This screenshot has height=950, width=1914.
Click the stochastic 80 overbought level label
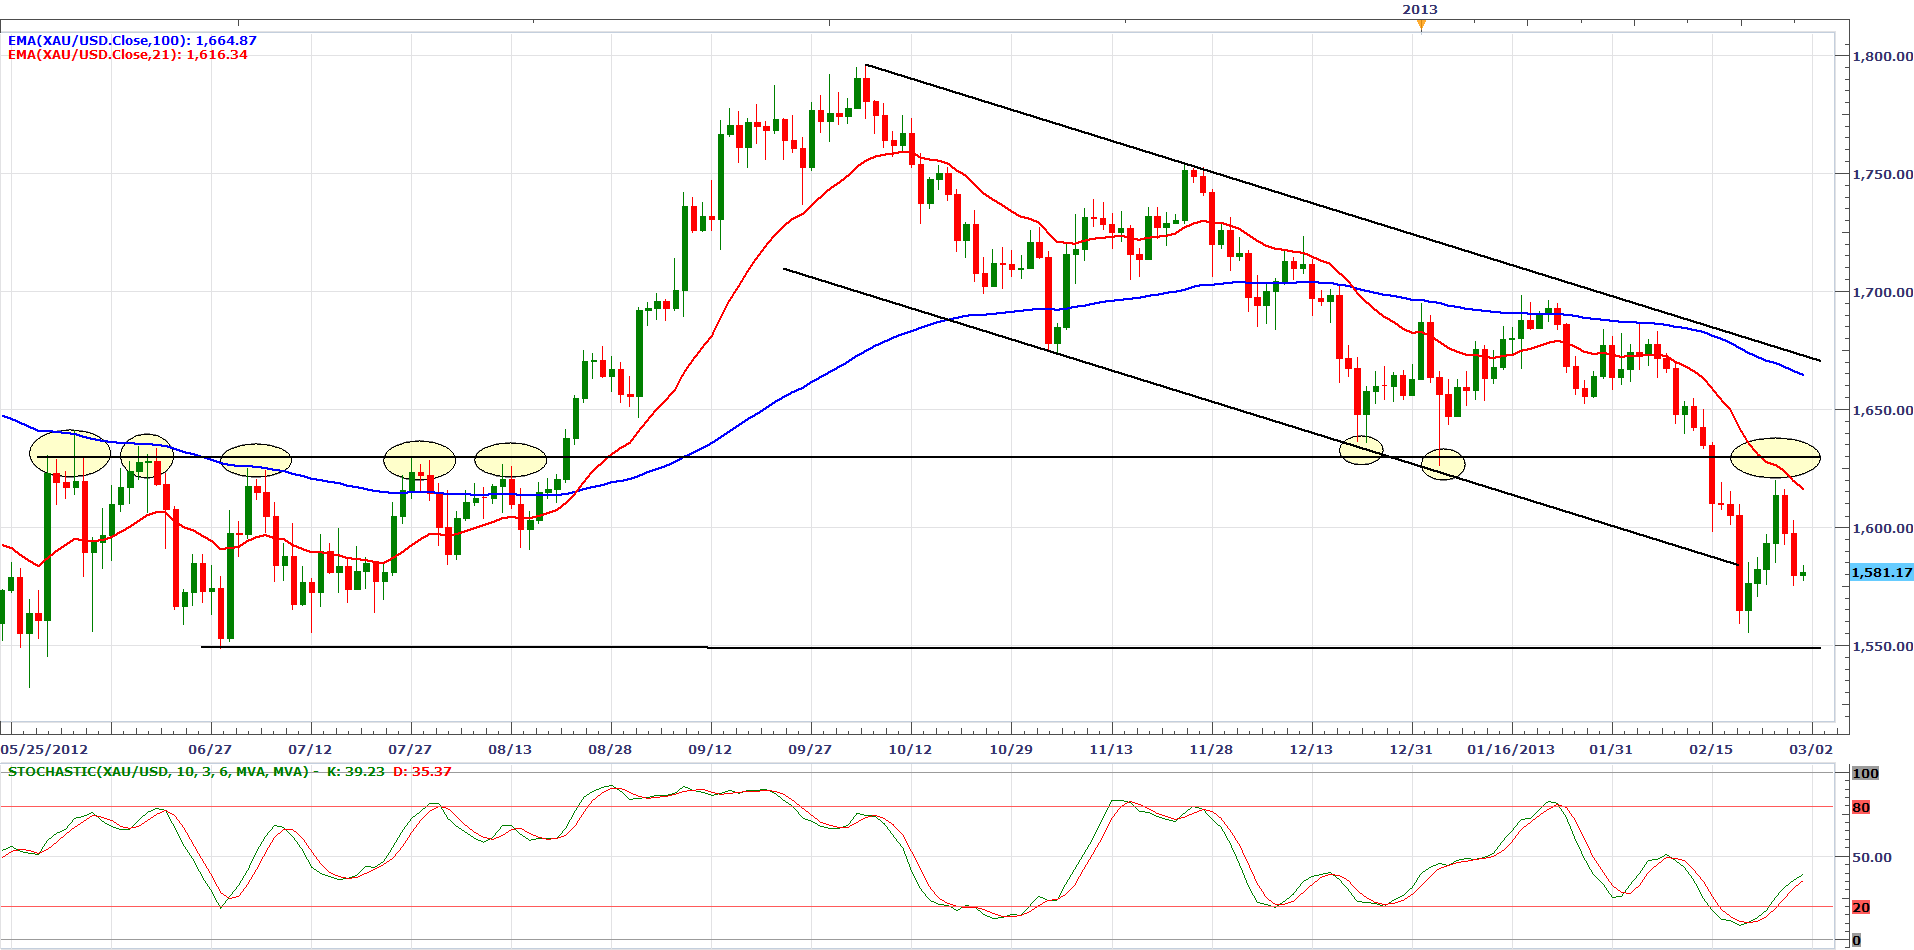pos(1860,808)
